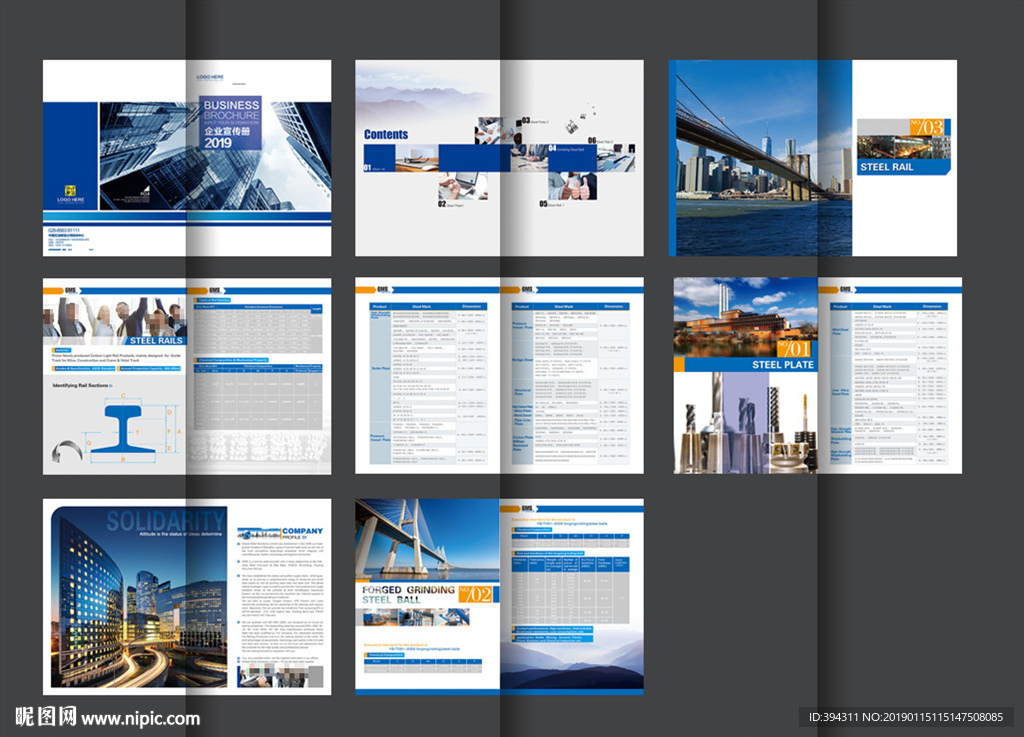The height and width of the screenshot is (737, 1024).
Task: Select the blue rail cross-section diagram
Action: (x=123, y=430)
